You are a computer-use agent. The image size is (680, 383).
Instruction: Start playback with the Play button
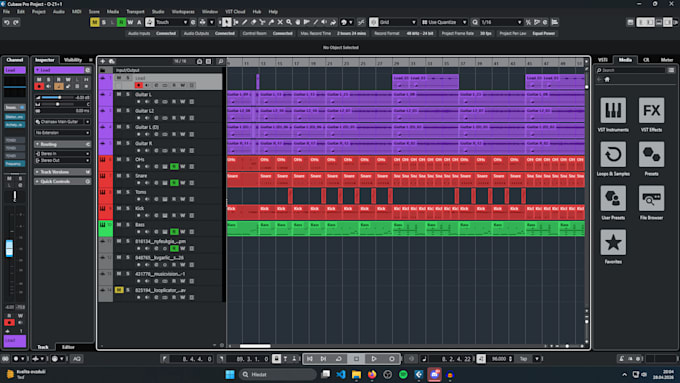374,359
